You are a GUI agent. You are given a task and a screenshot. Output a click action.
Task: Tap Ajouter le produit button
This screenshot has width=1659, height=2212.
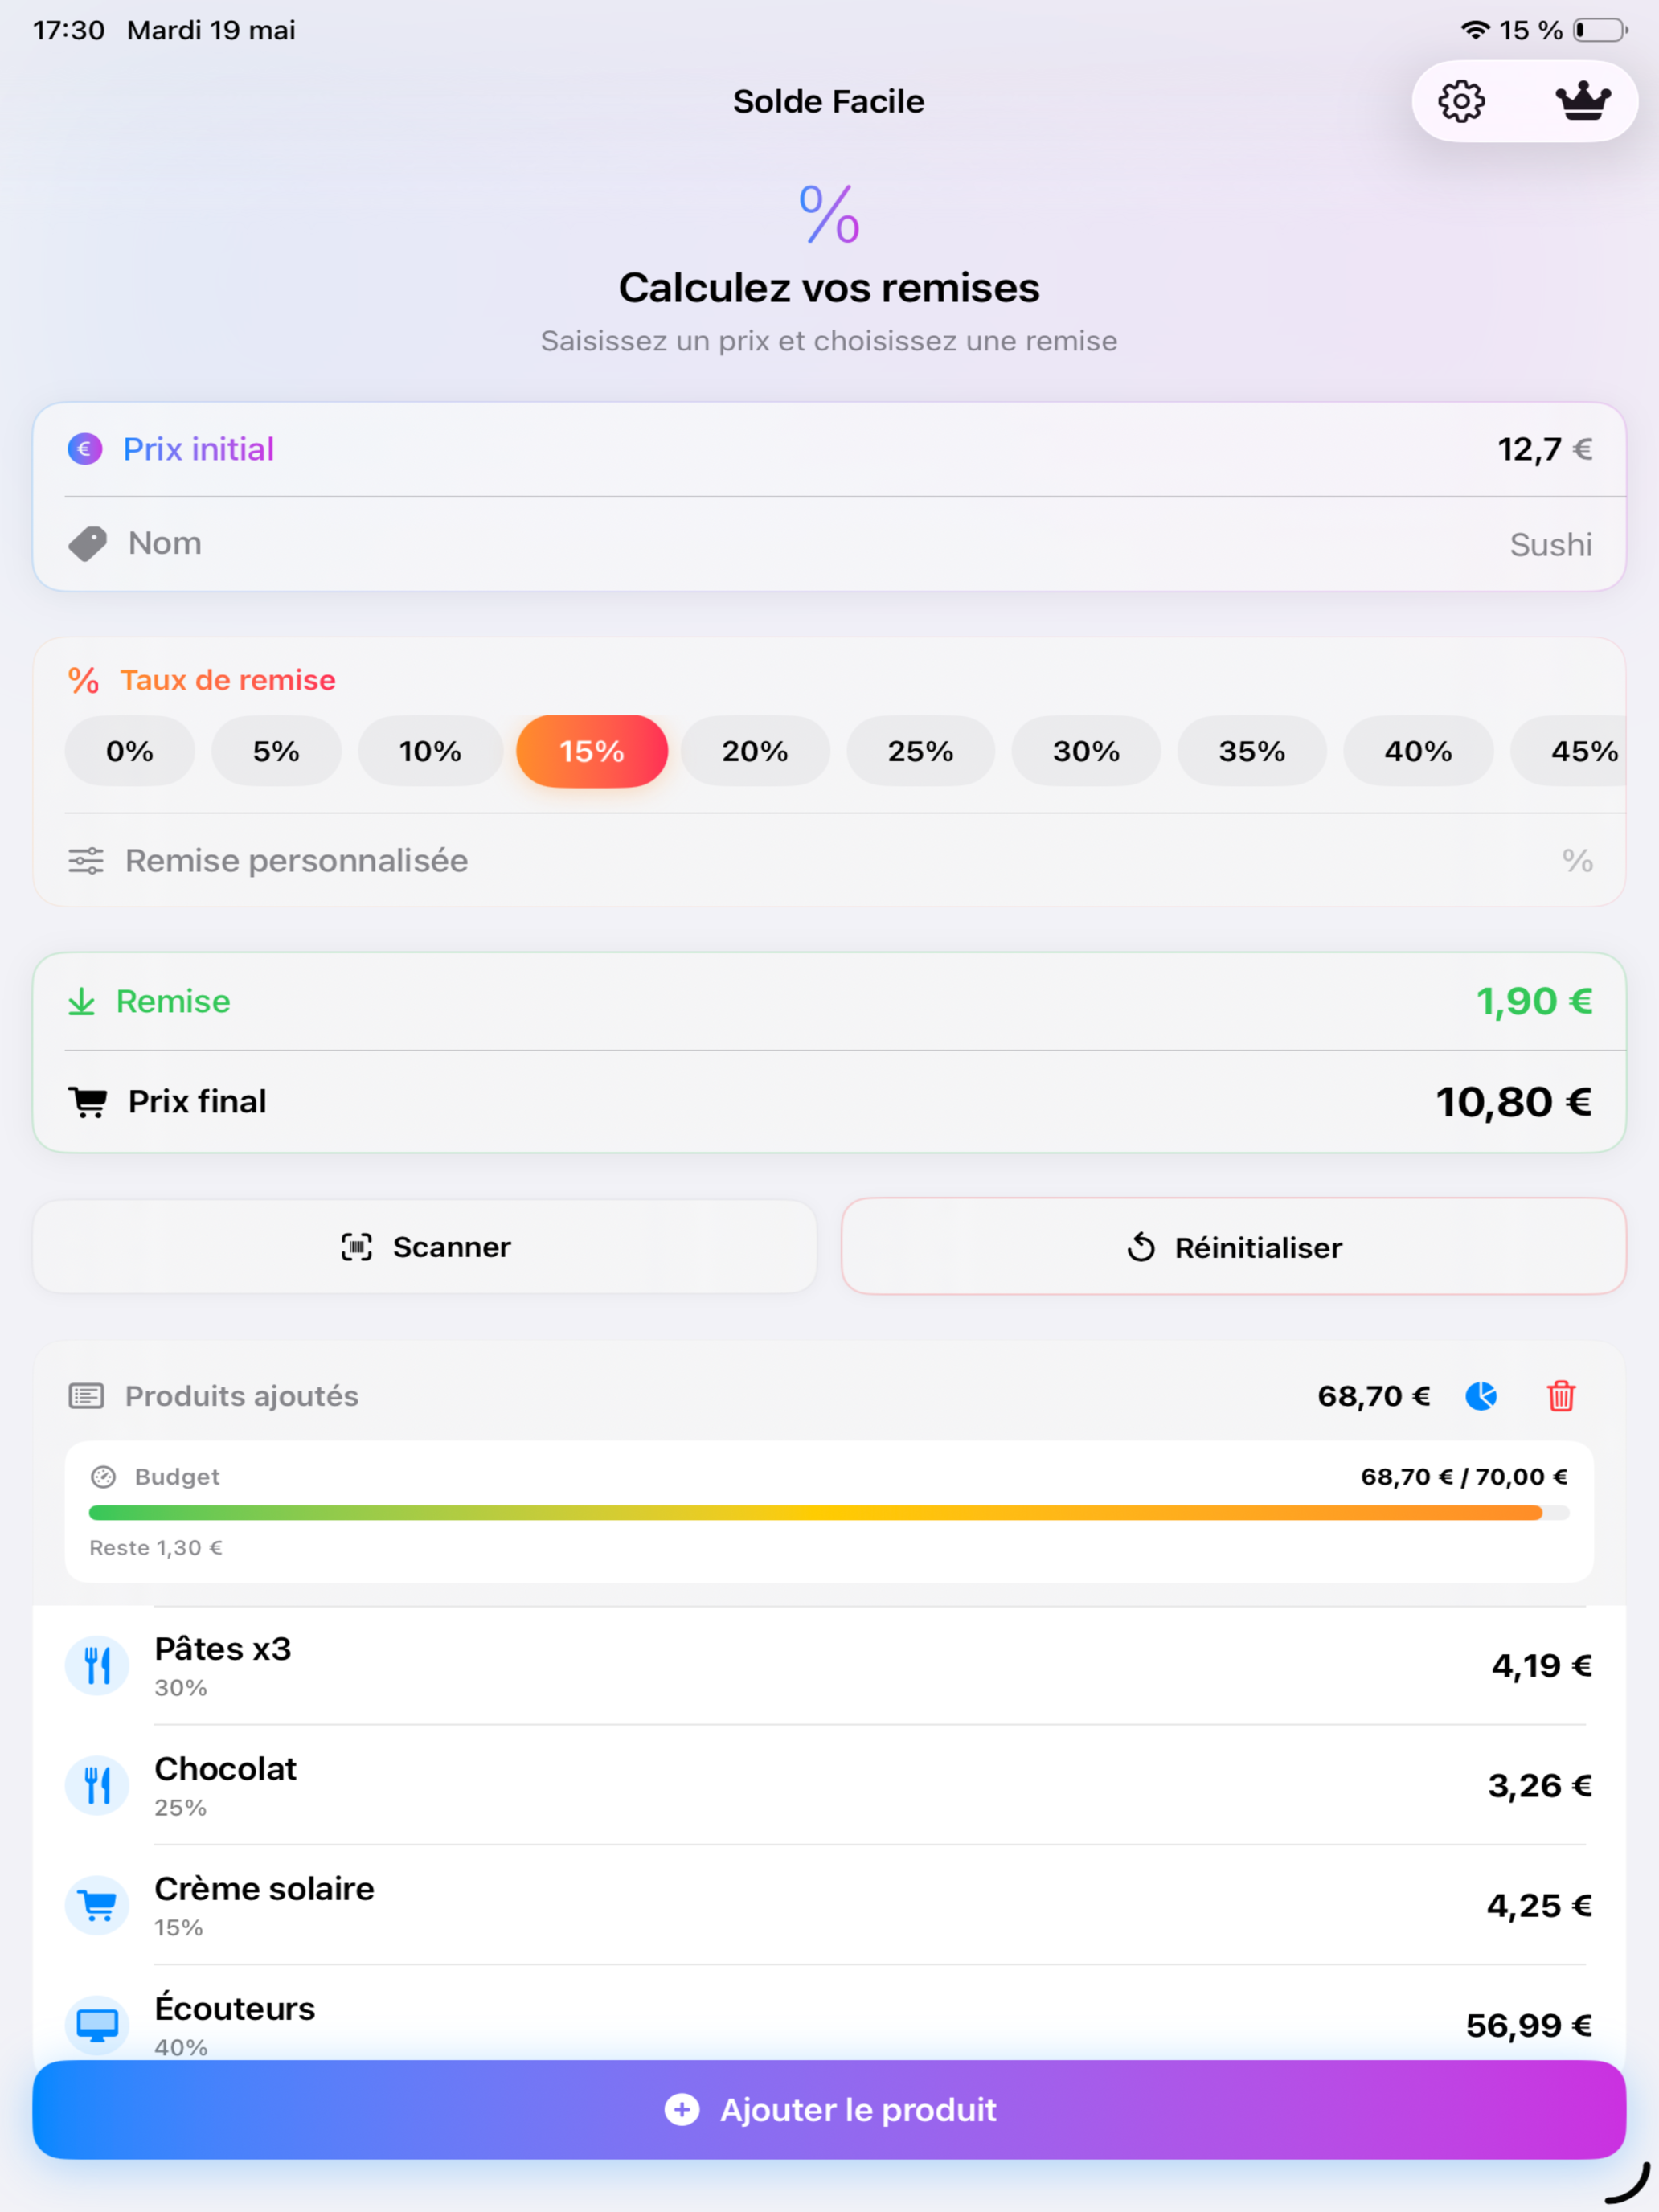829,2110
